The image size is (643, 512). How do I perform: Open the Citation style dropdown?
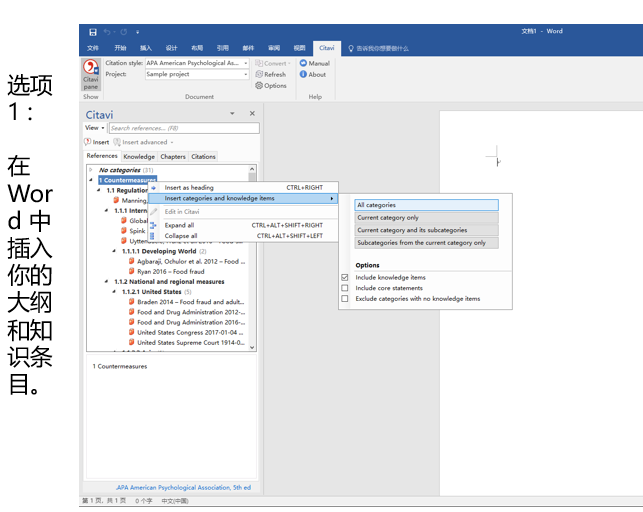[246, 63]
